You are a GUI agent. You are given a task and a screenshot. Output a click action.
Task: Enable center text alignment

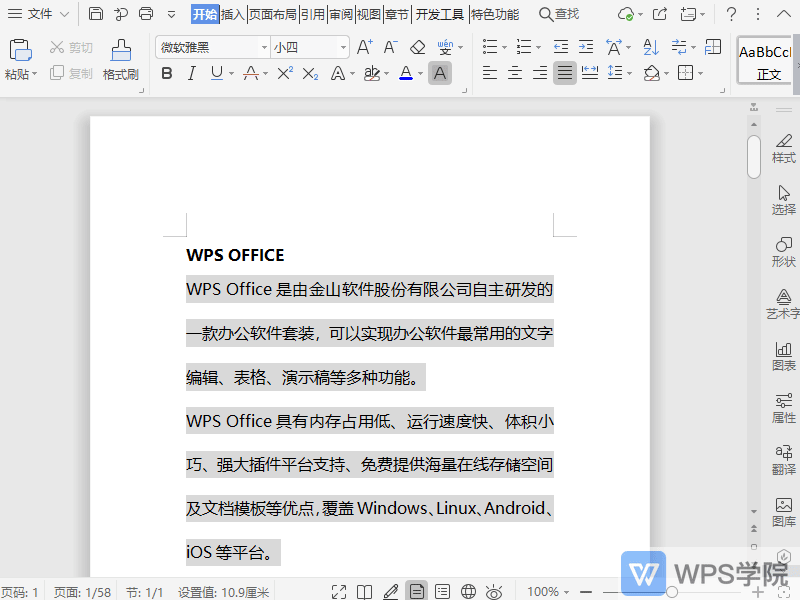point(514,73)
